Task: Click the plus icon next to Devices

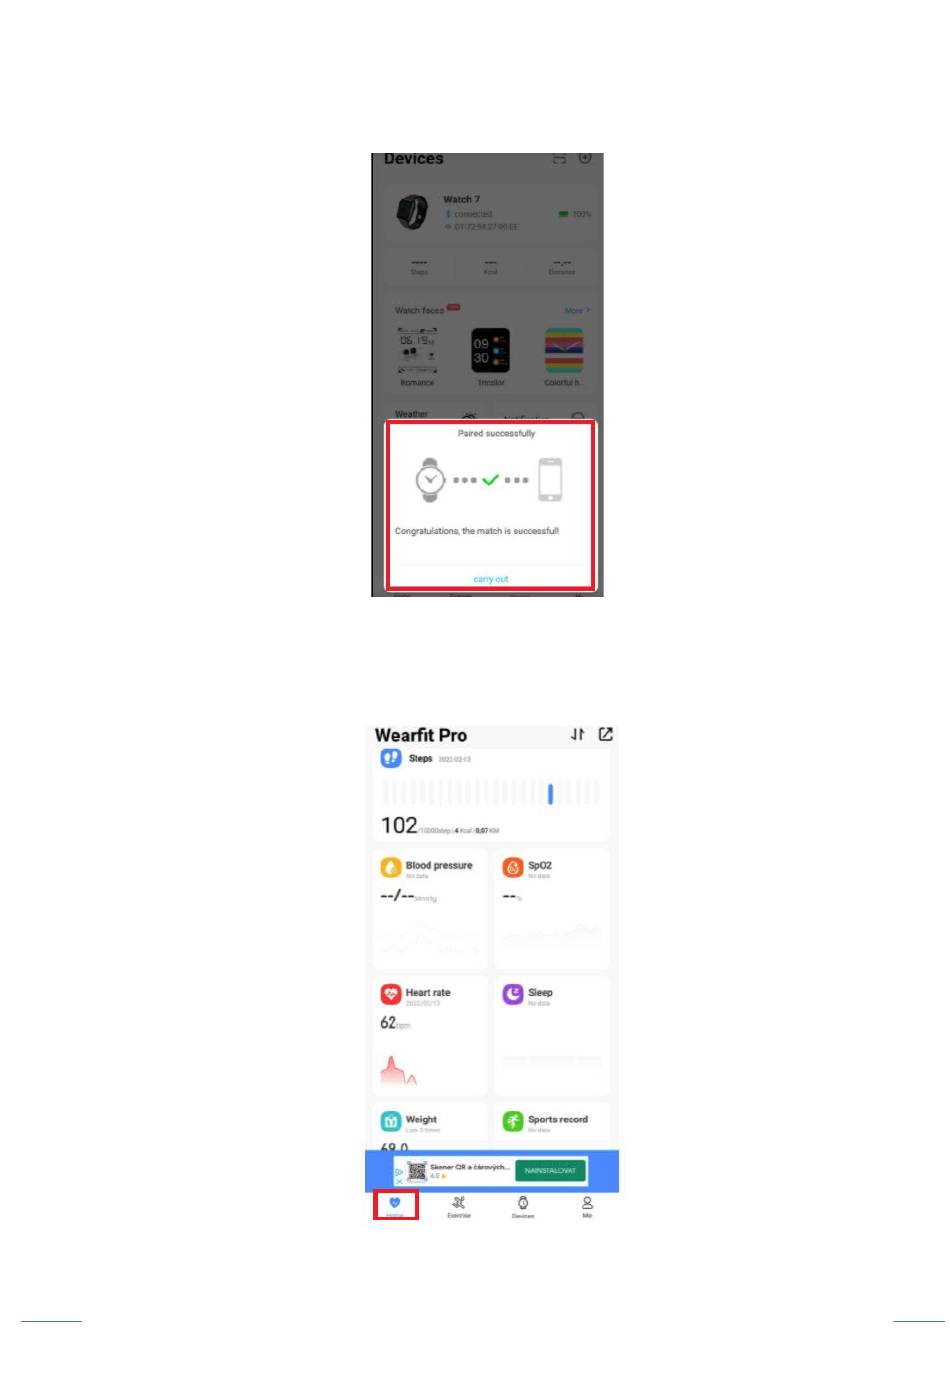Action: [x=586, y=158]
